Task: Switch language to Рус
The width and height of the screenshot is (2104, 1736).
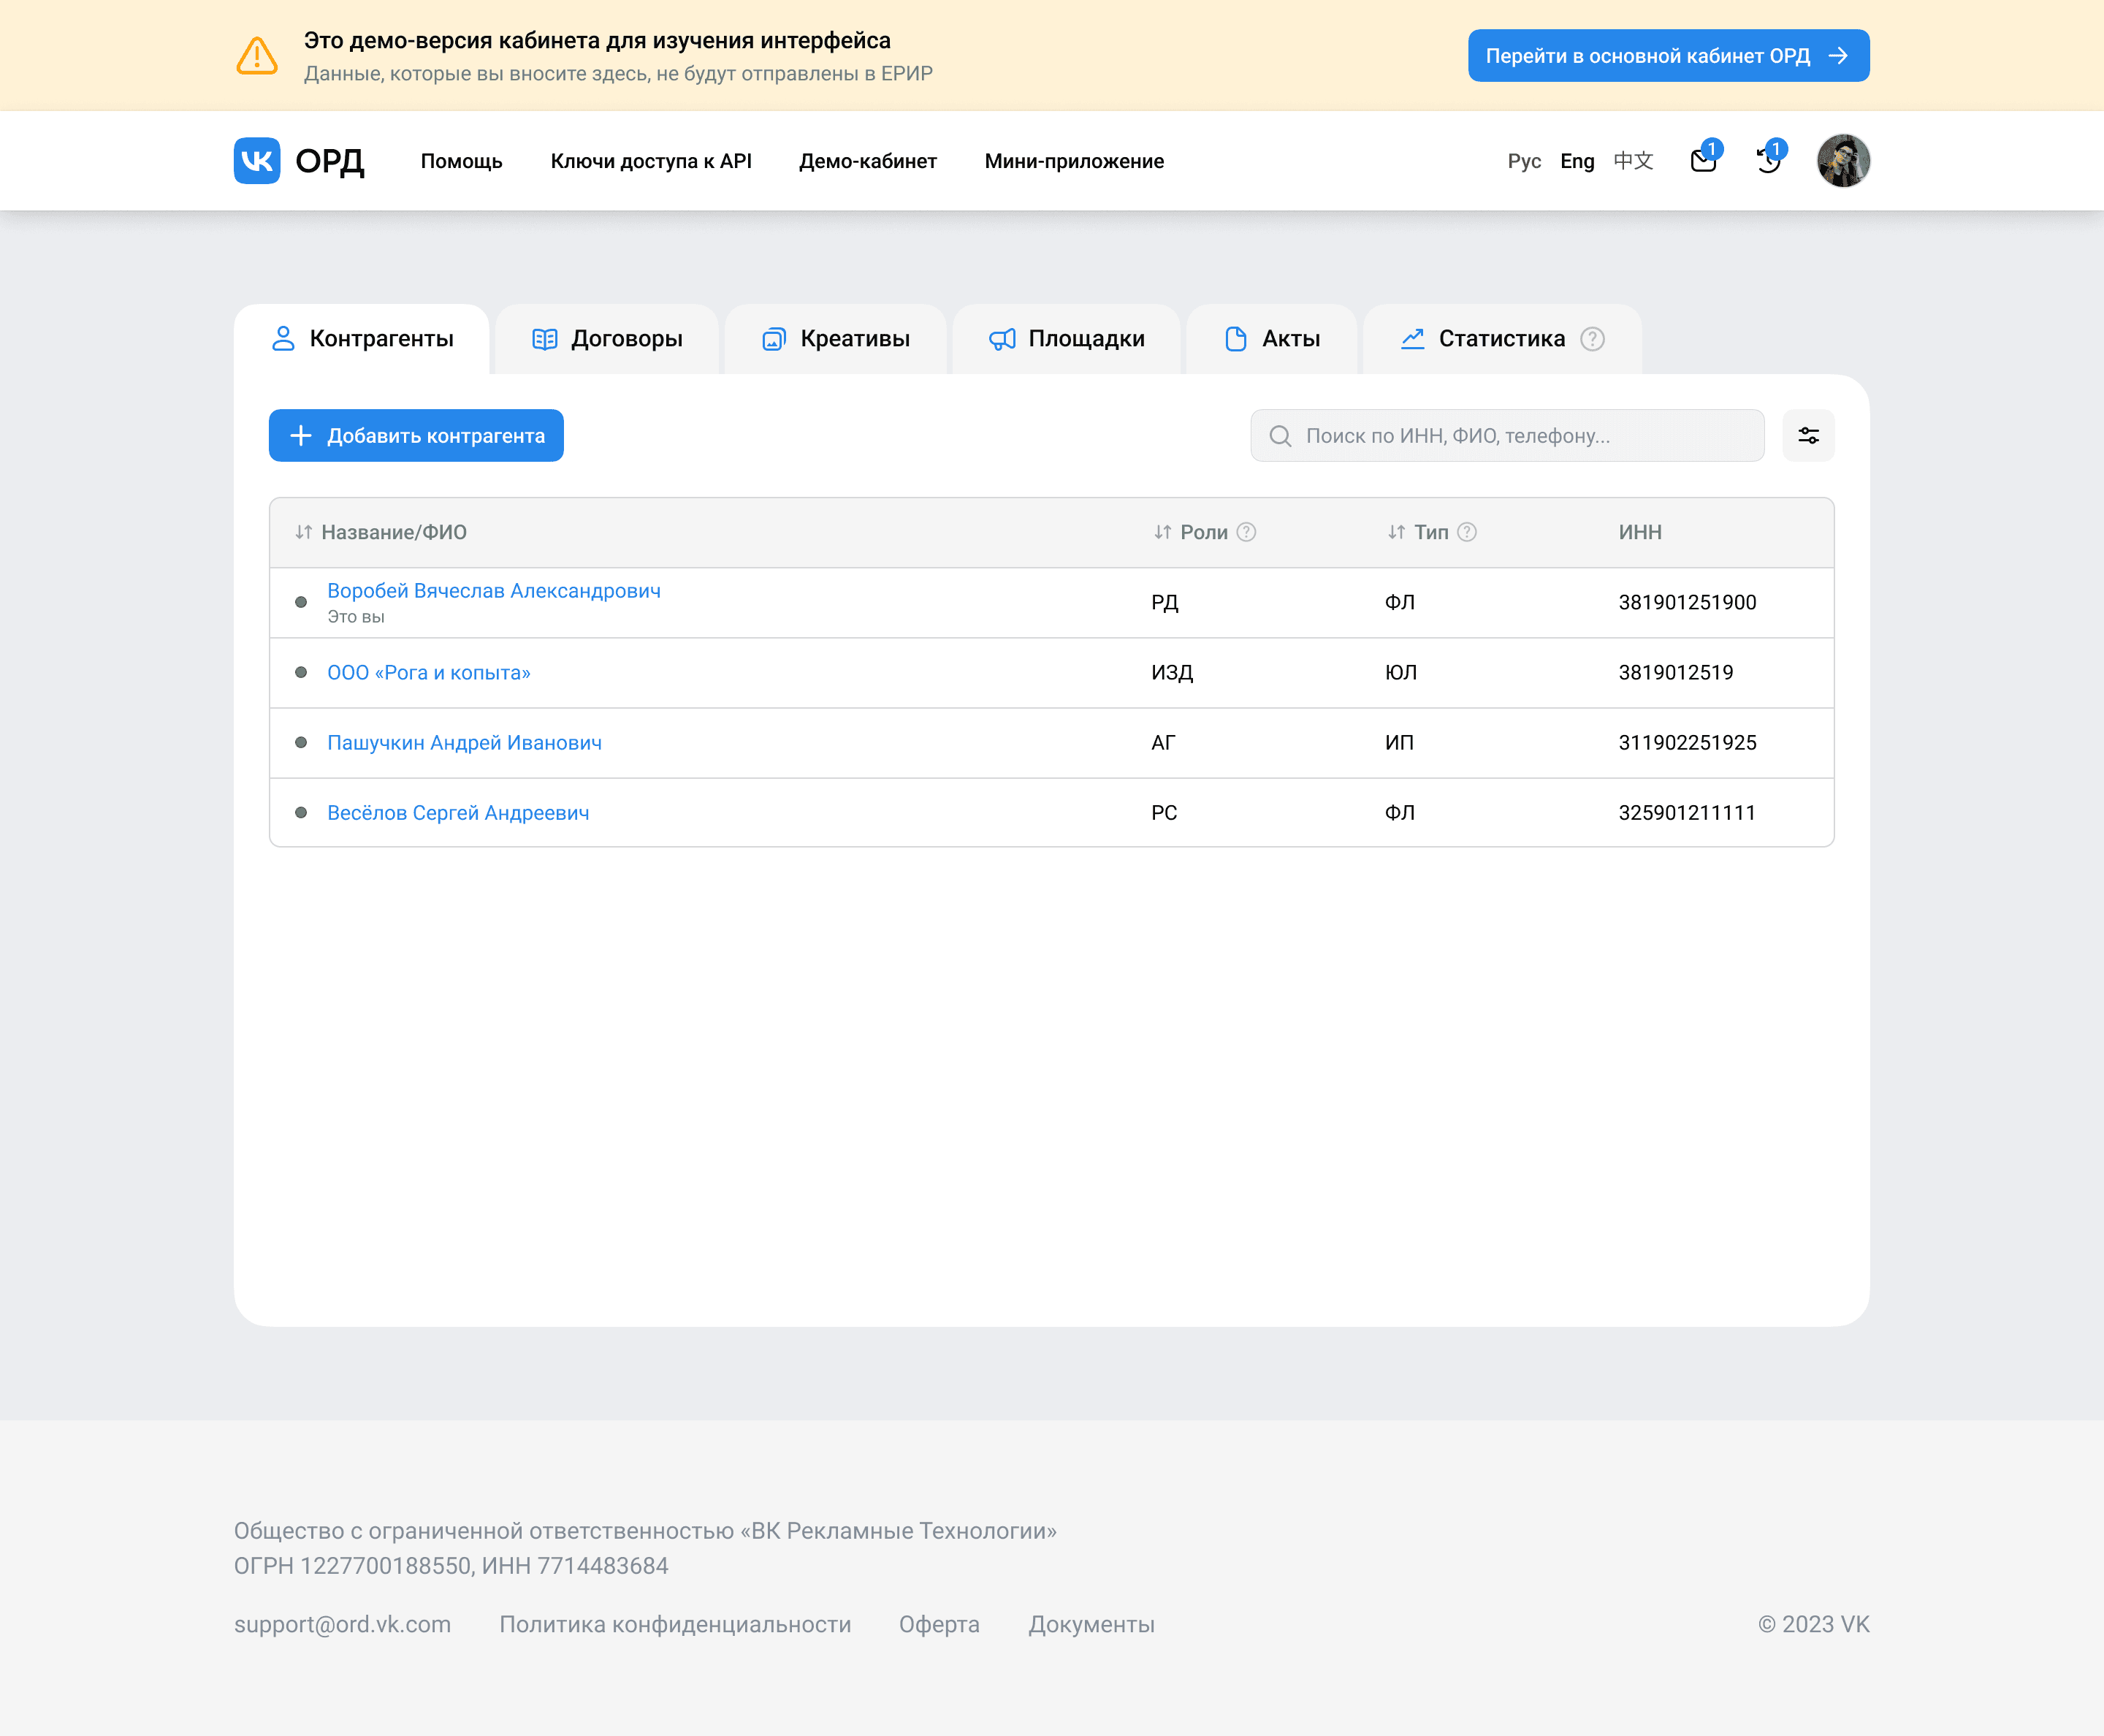Action: coord(1523,161)
